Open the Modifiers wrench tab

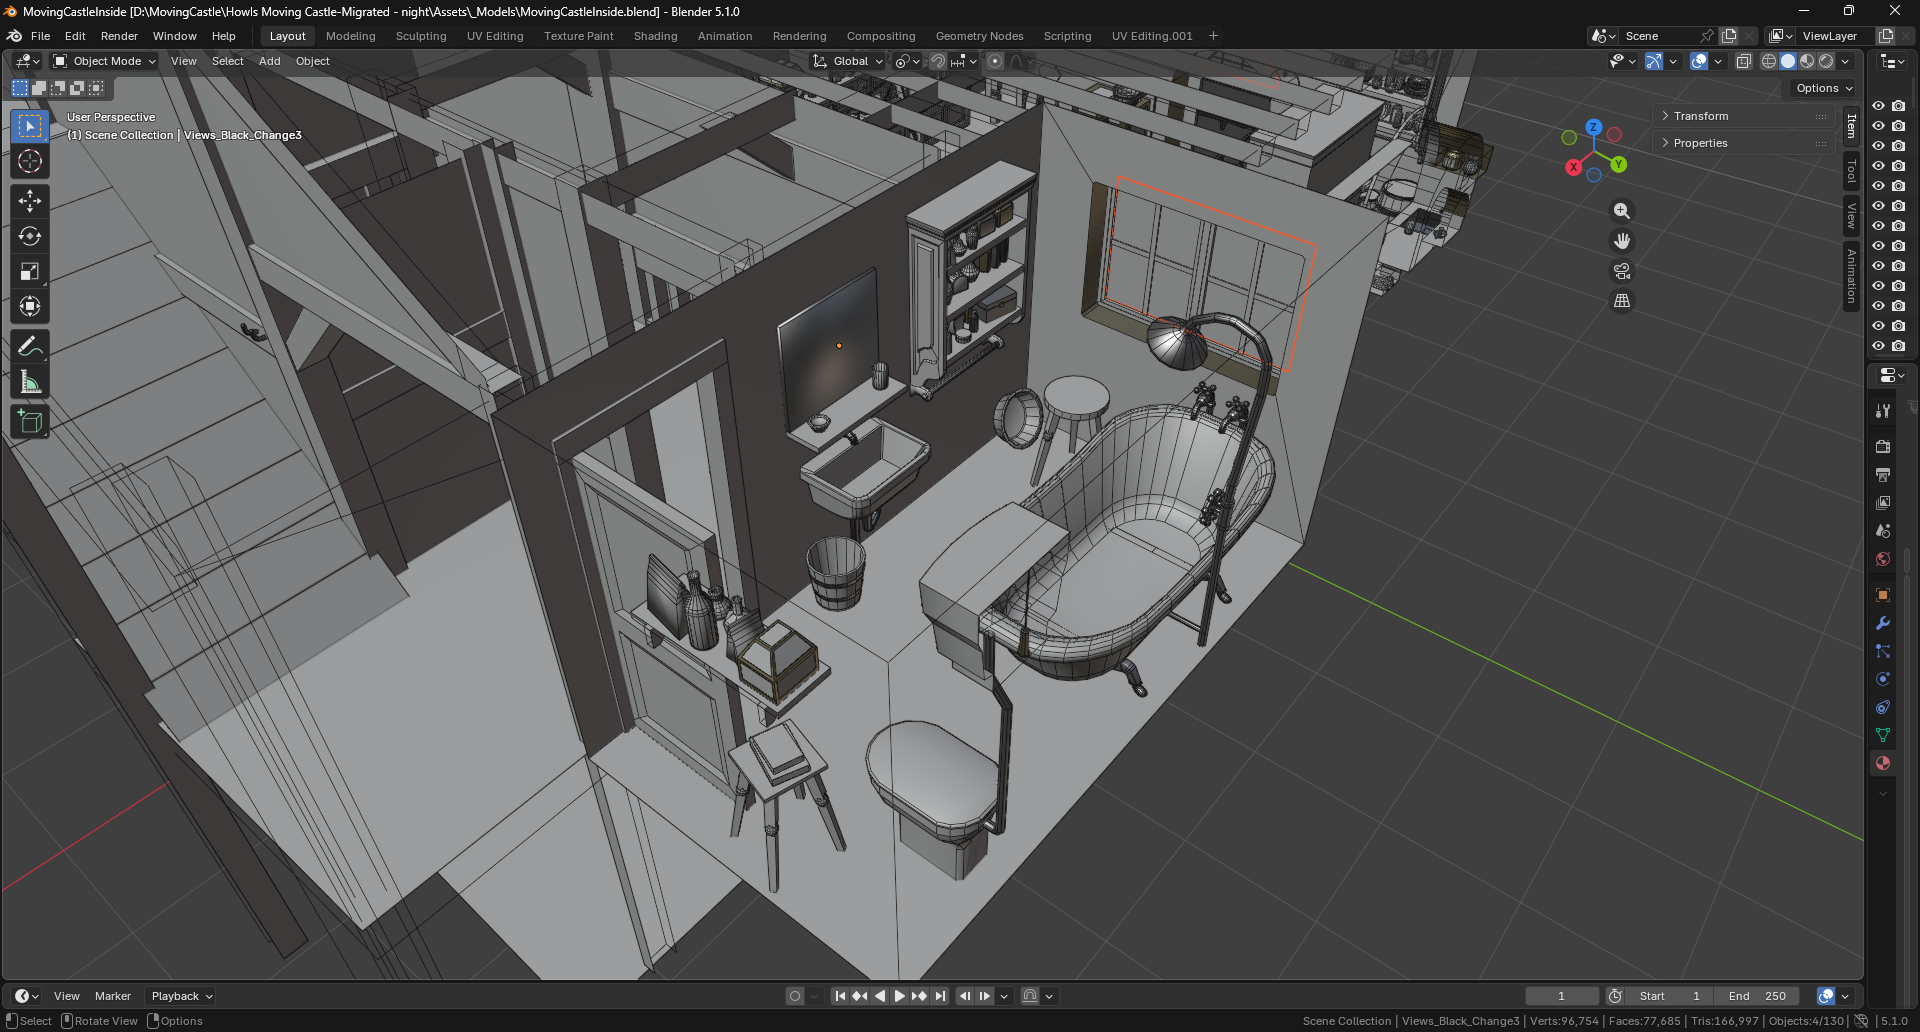[x=1883, y=623]
